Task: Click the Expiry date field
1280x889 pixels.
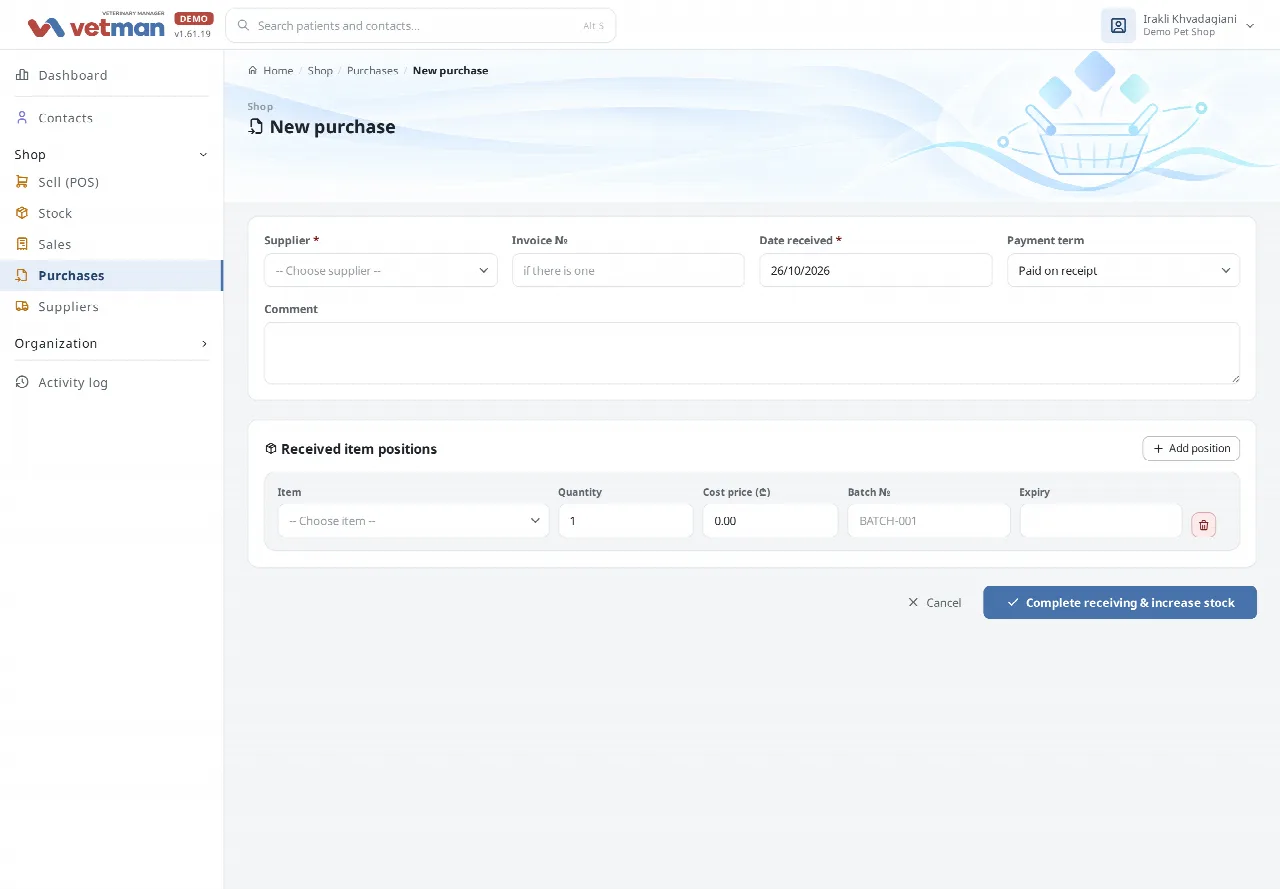Action: (x=1101, y=521)
